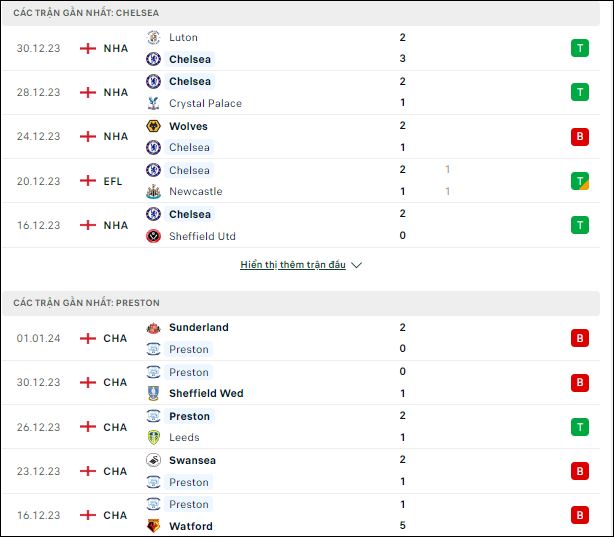The height and width of the screenshot is (537, 614).
Task: Click the Swansea club crest icon
Action: click(154, 460)
